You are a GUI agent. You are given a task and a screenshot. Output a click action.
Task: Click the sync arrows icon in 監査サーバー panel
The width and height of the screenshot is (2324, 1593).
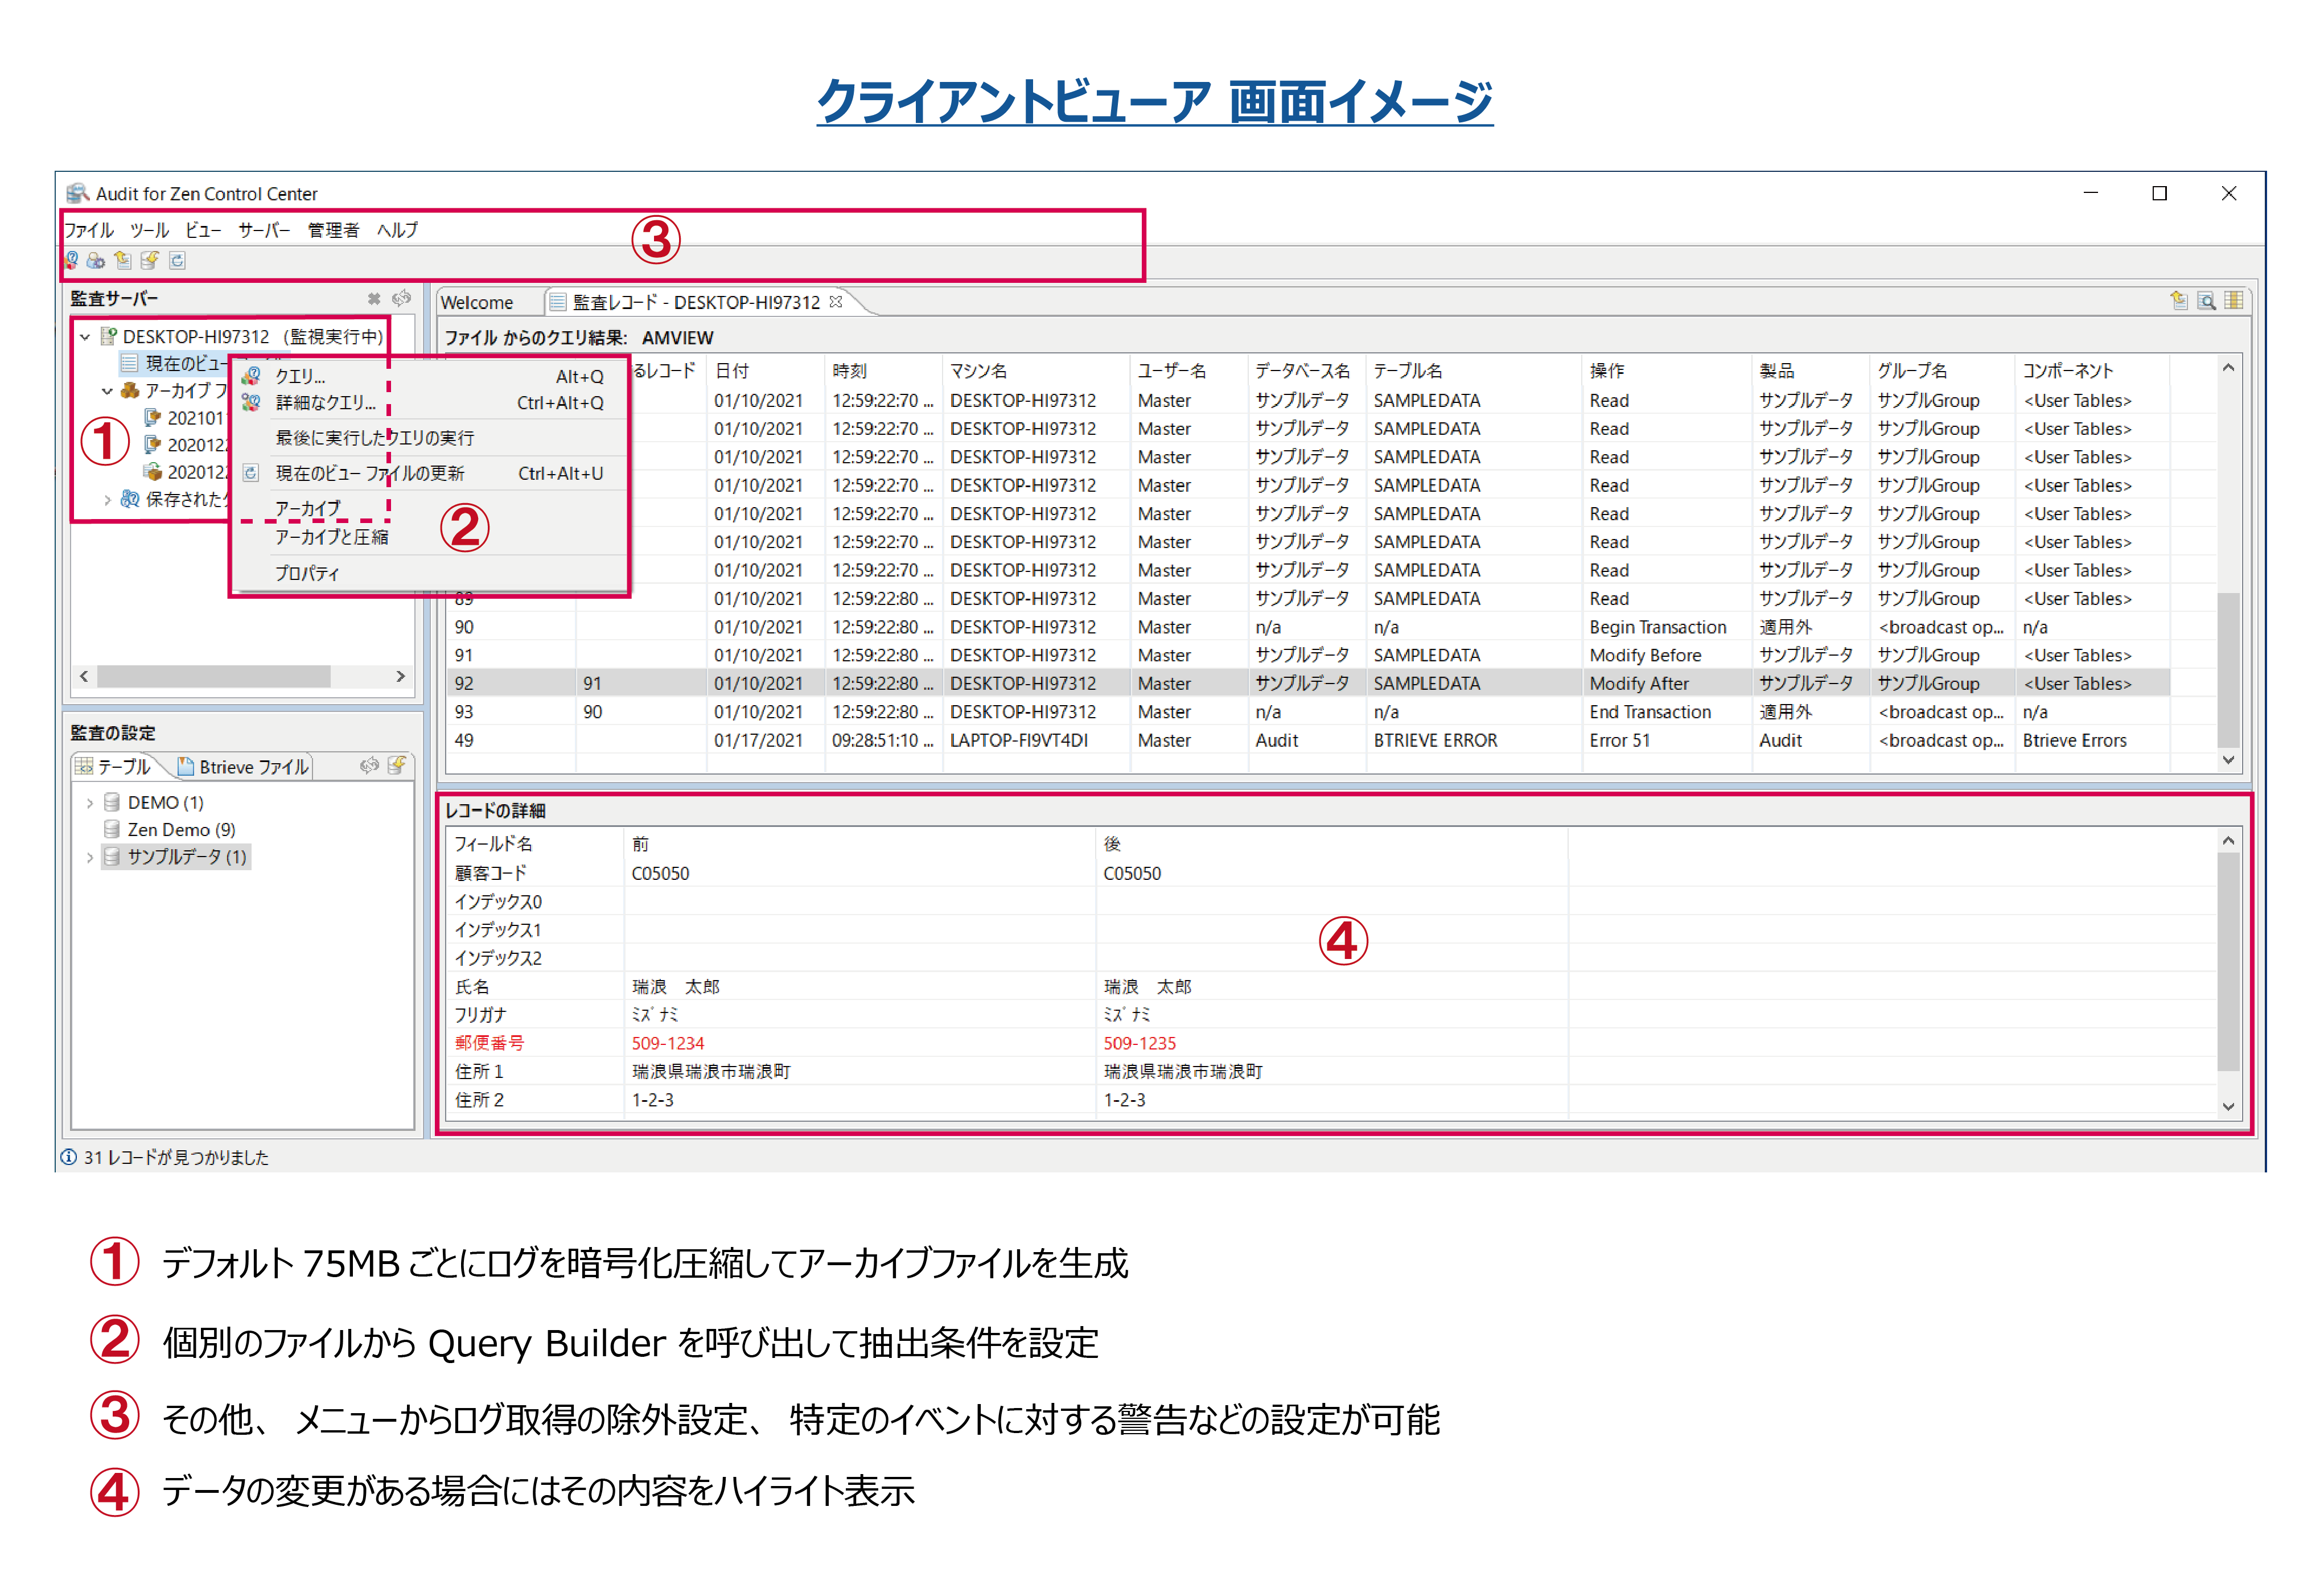(x=402, y=299)
